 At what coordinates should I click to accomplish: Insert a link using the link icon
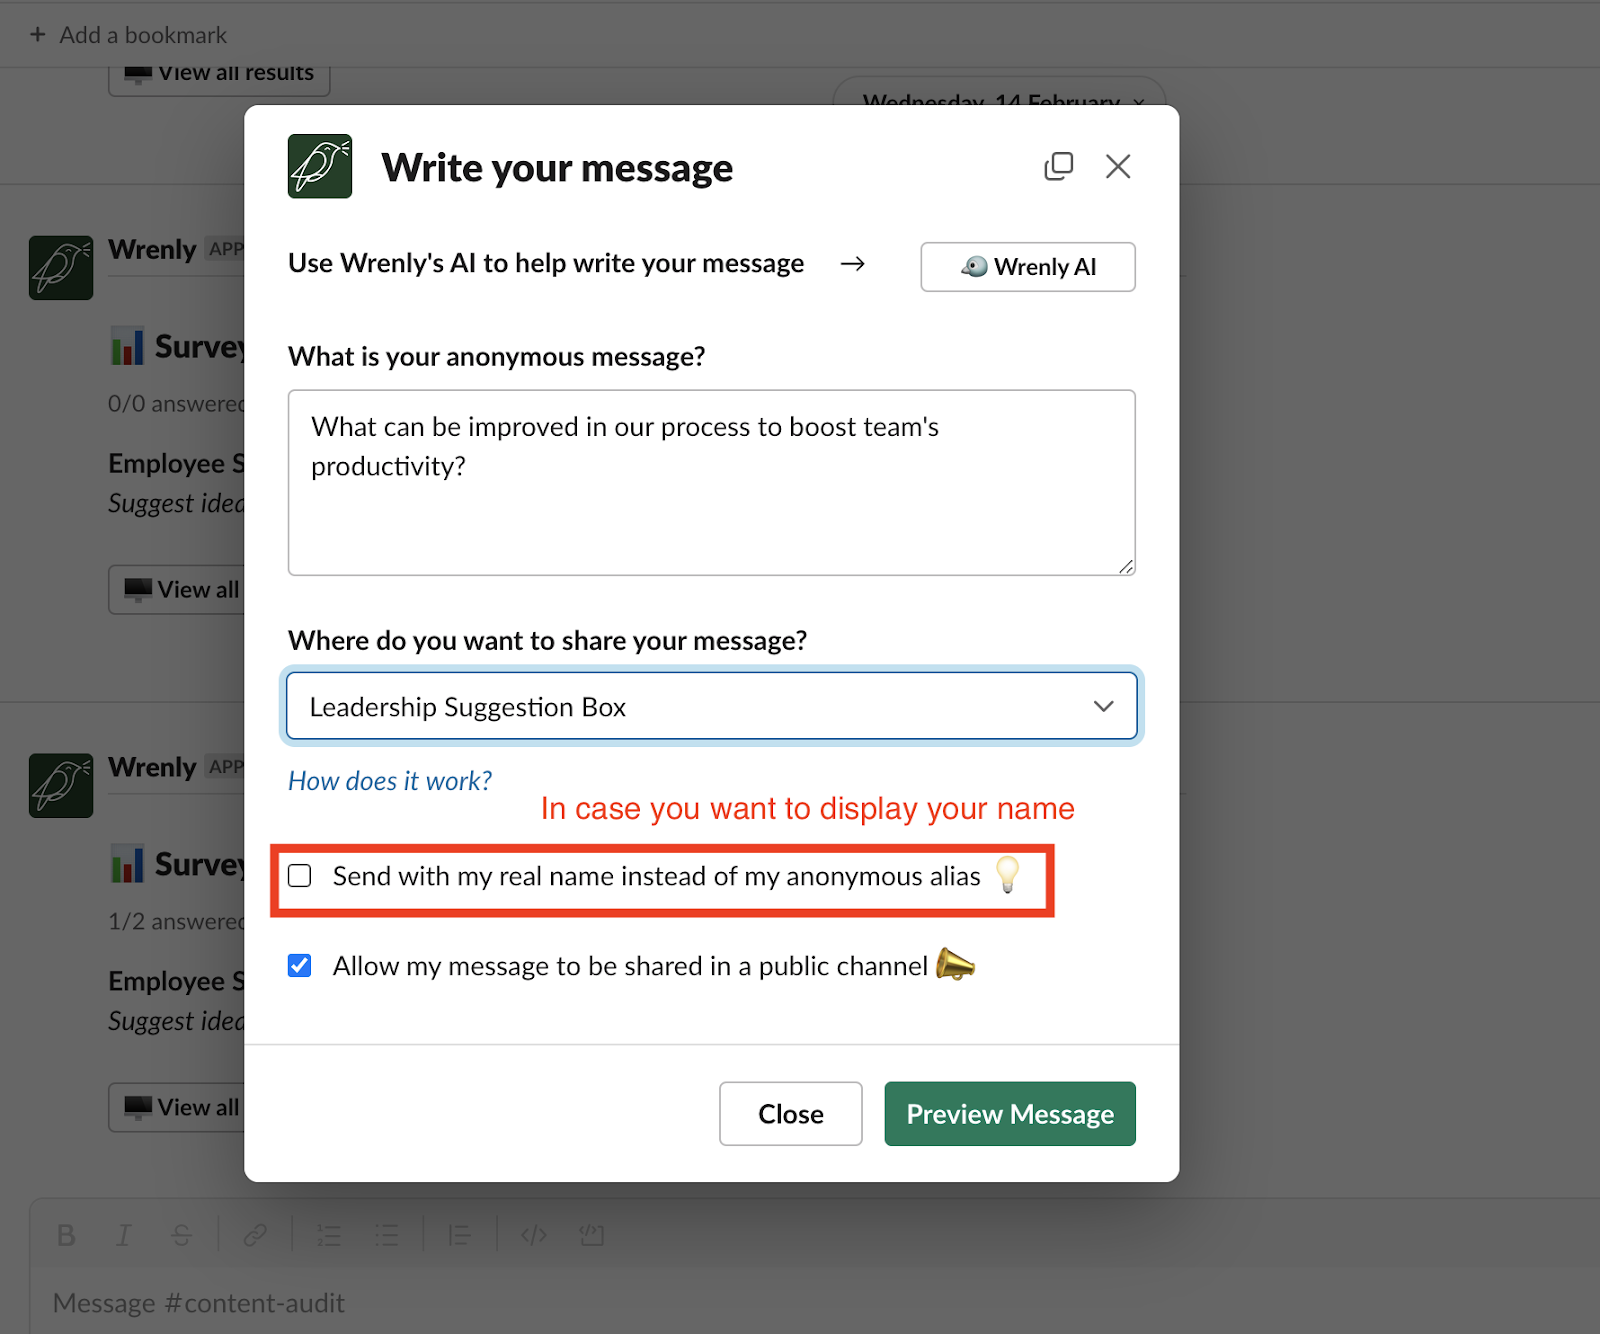(x=255, y=1236)
